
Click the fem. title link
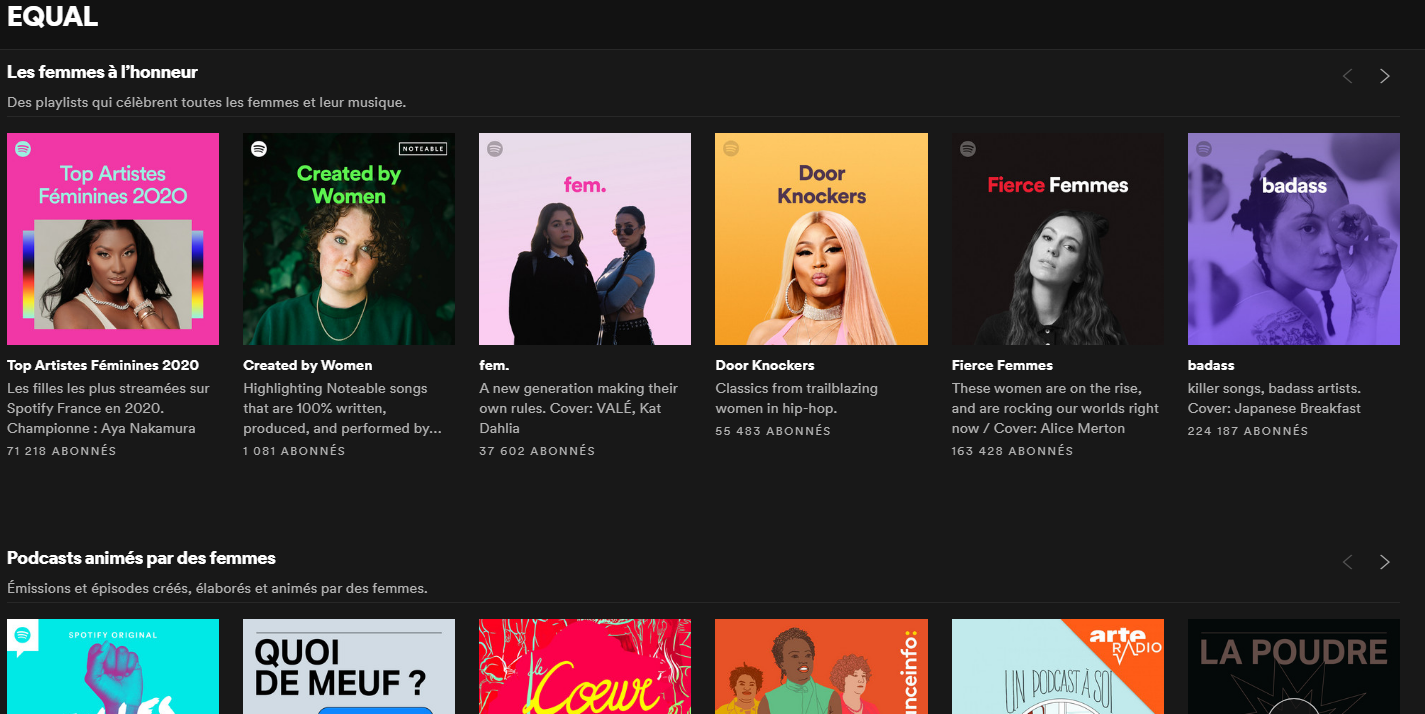494,365
